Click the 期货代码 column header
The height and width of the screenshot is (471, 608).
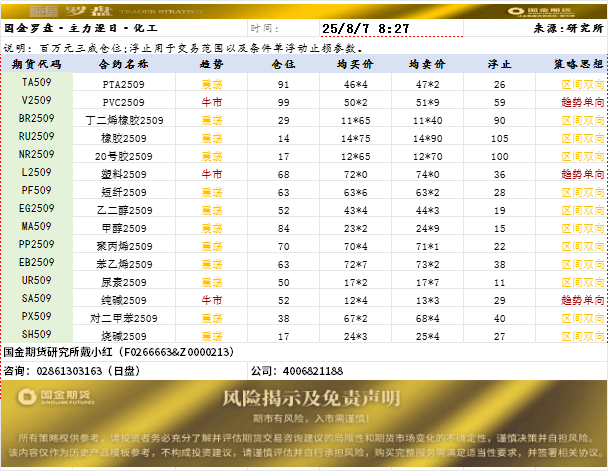coord(37,64)
